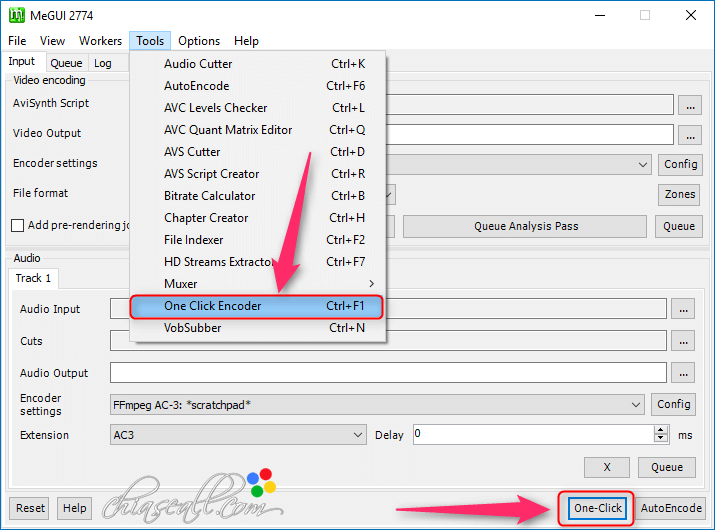Launch AVS Cutter tool
Image resolution: width=715 pixels, height=530 pixels.
[x=258, y=152]
